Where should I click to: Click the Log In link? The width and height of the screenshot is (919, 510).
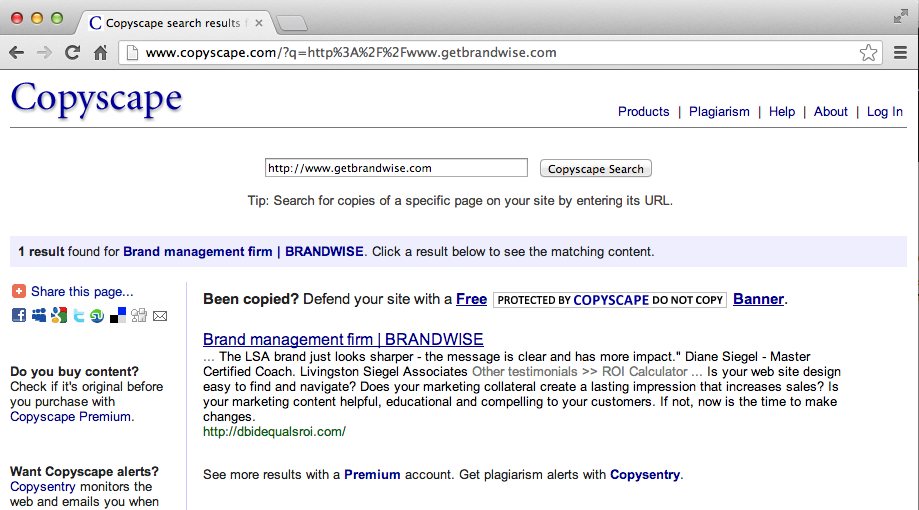pos(884,111)
